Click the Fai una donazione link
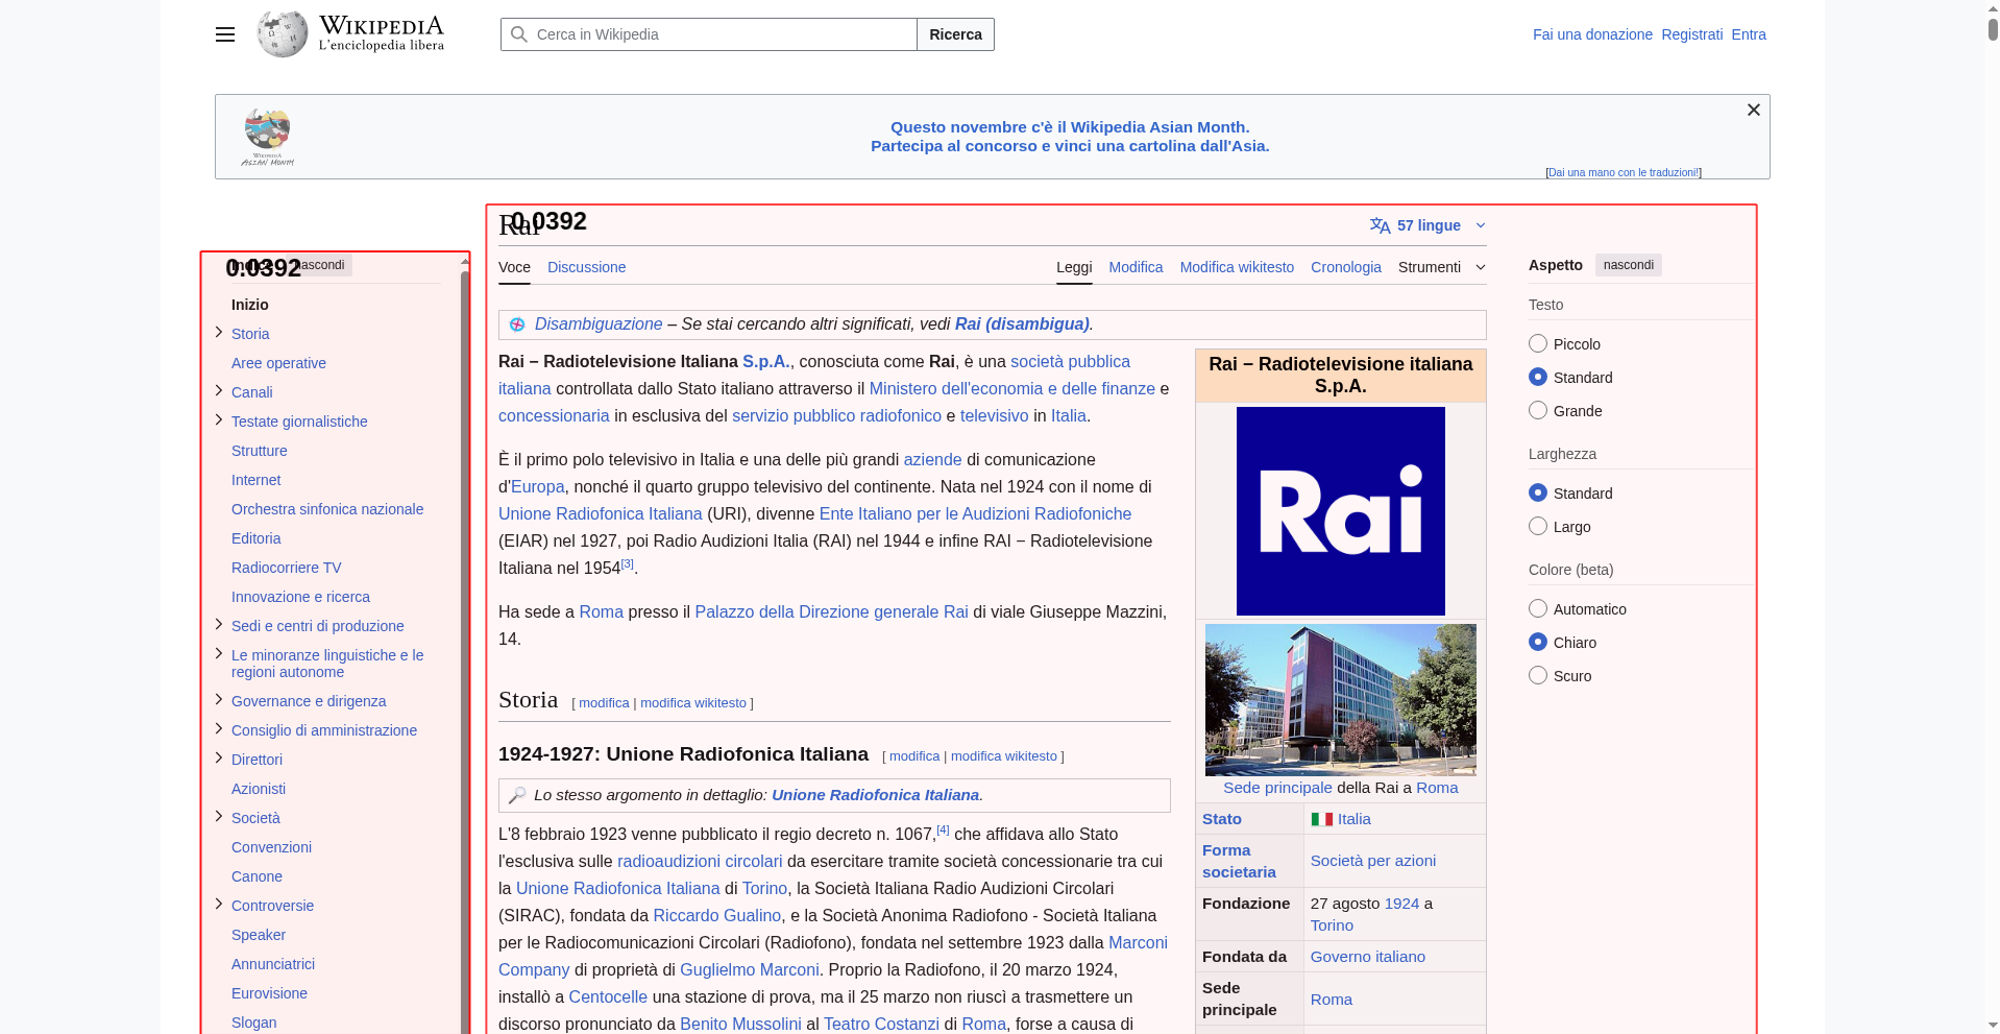Viewport: 2000px width, 1034px height. [1592, 35]
